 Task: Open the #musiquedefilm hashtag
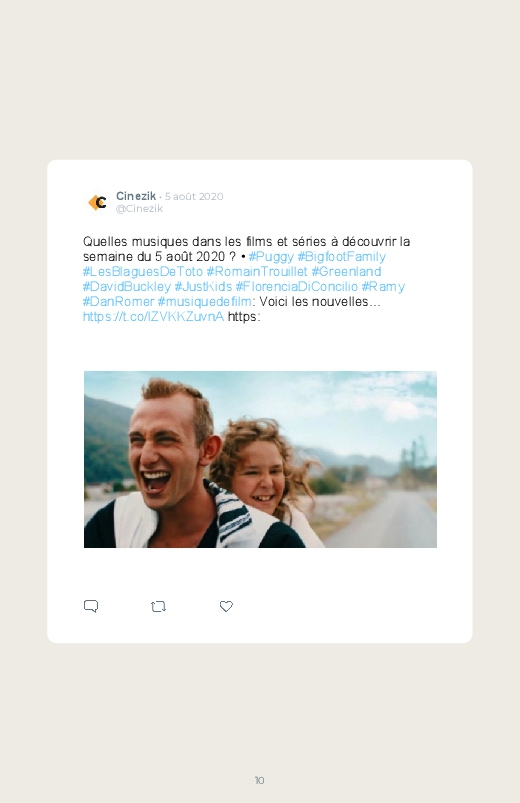204,302
